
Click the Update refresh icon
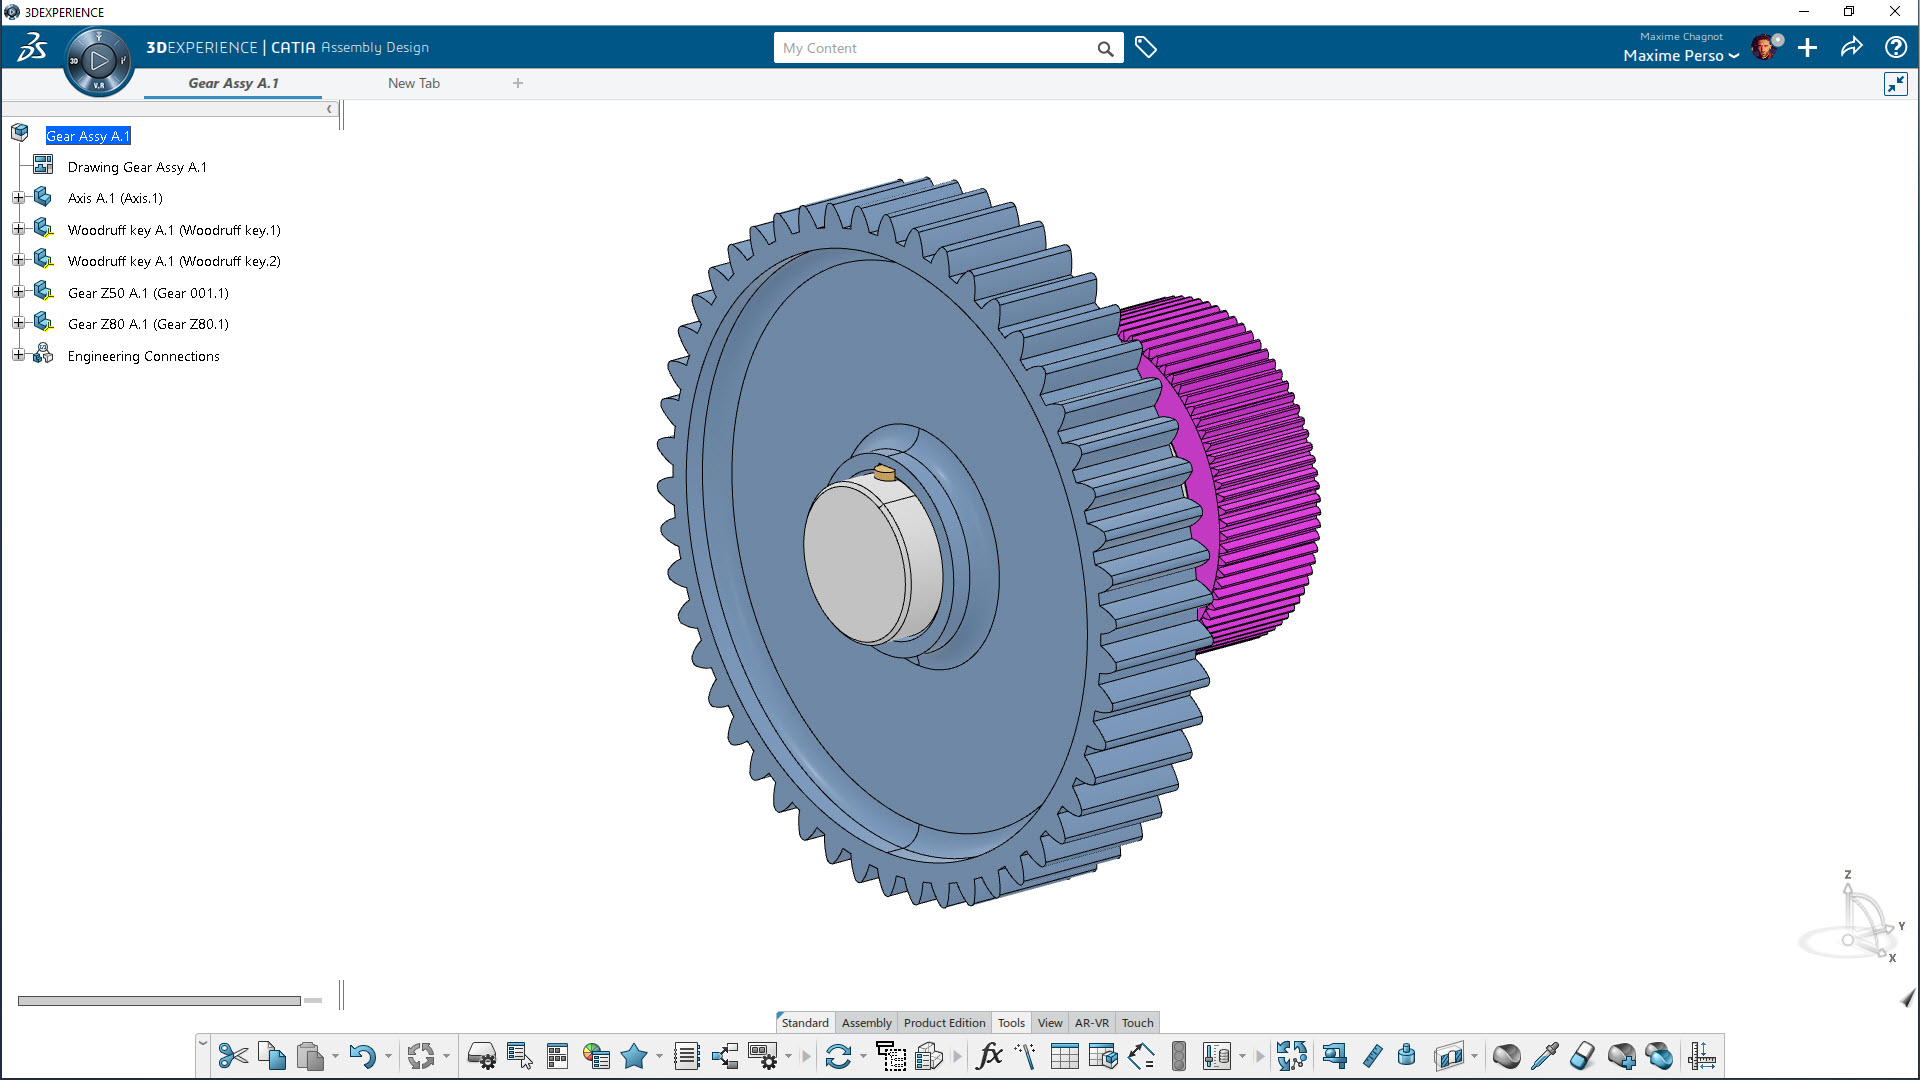[838, 1056]
